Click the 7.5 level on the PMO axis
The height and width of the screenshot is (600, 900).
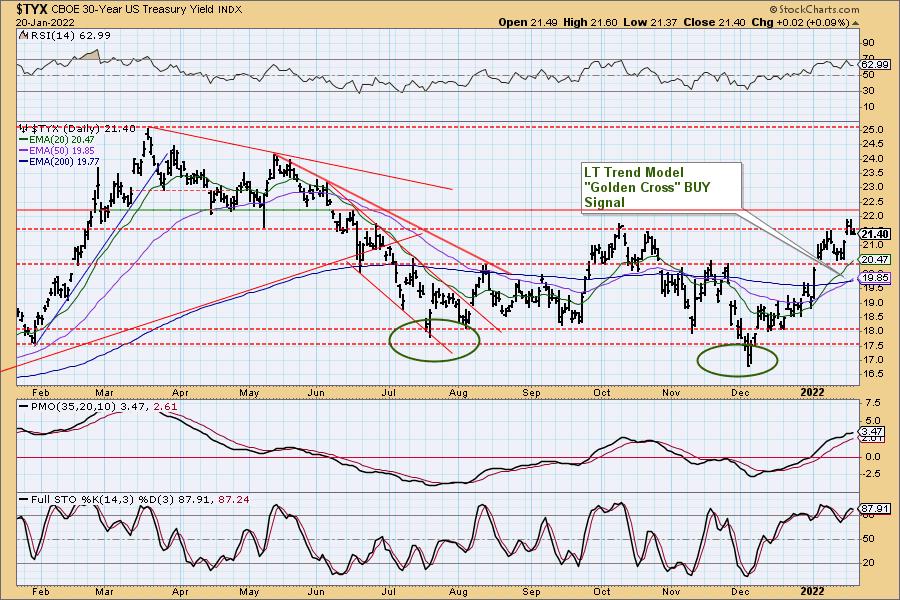[872, 402]
